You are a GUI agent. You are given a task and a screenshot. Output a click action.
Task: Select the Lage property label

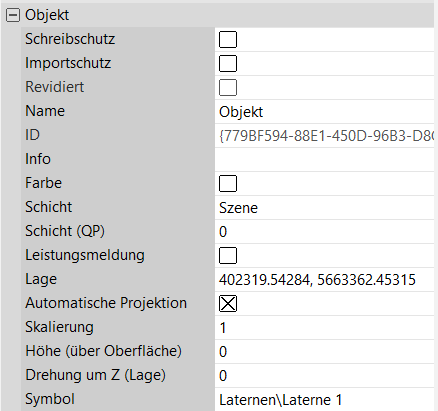(41, 279)
